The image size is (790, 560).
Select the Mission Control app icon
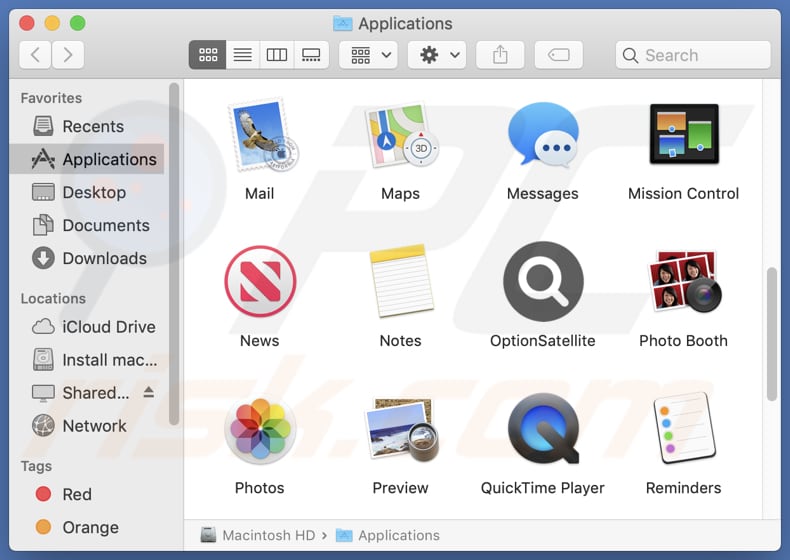pyautogui.click(x=684, y=134)
